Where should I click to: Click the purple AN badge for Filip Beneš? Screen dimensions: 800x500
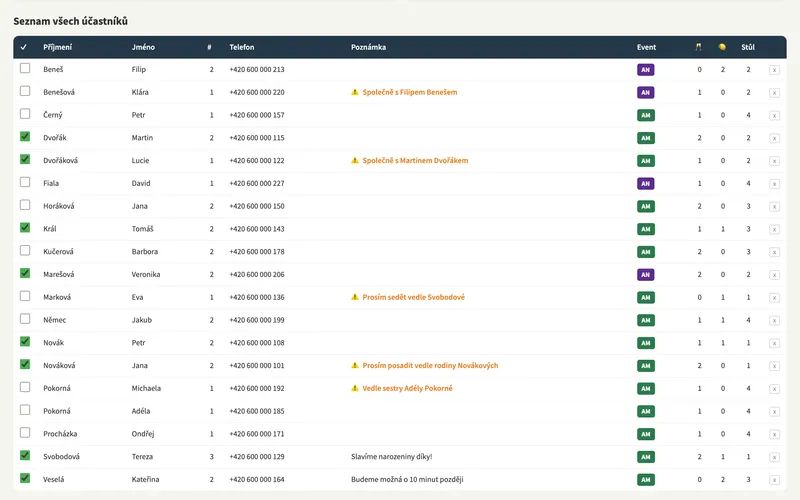tap(645, 70)
